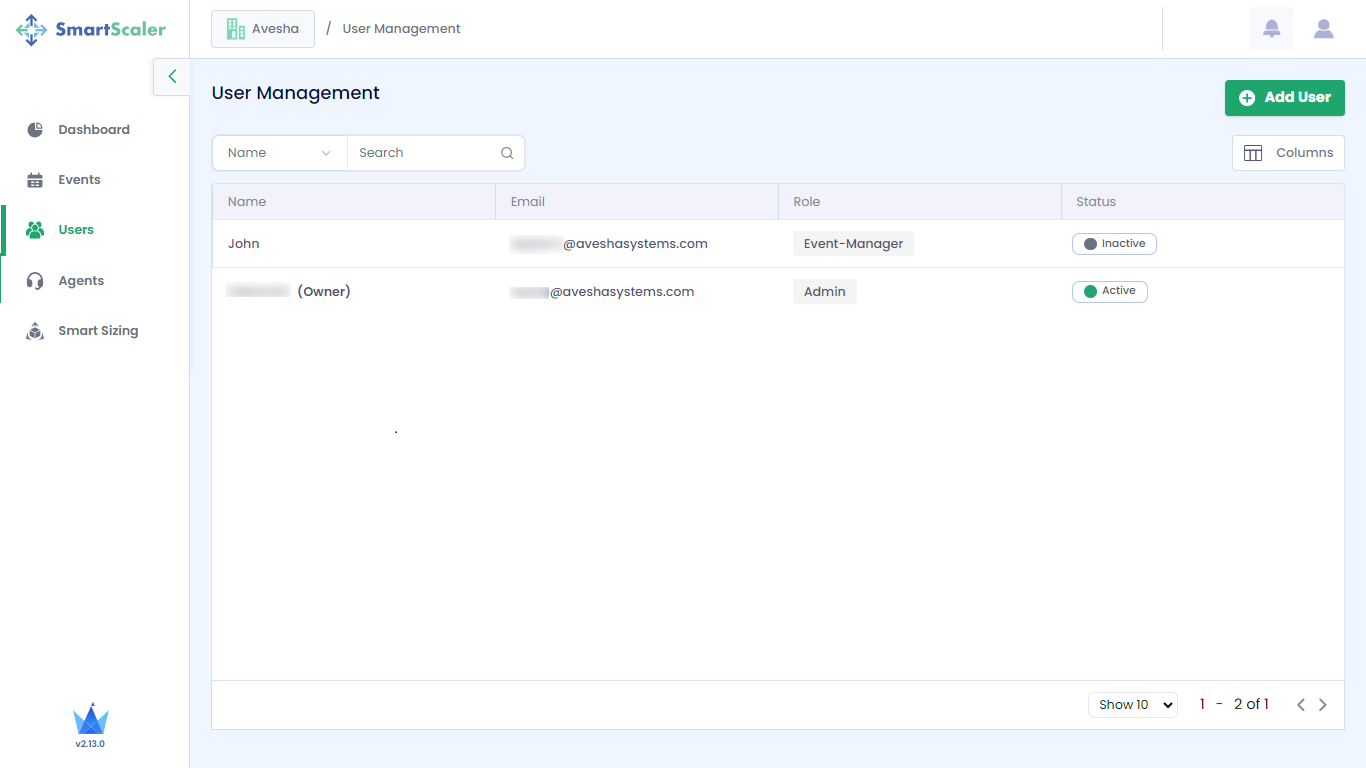Click the Agents headset icon
The width and height of the screenshot is (1366, 768).
(35, 281)
